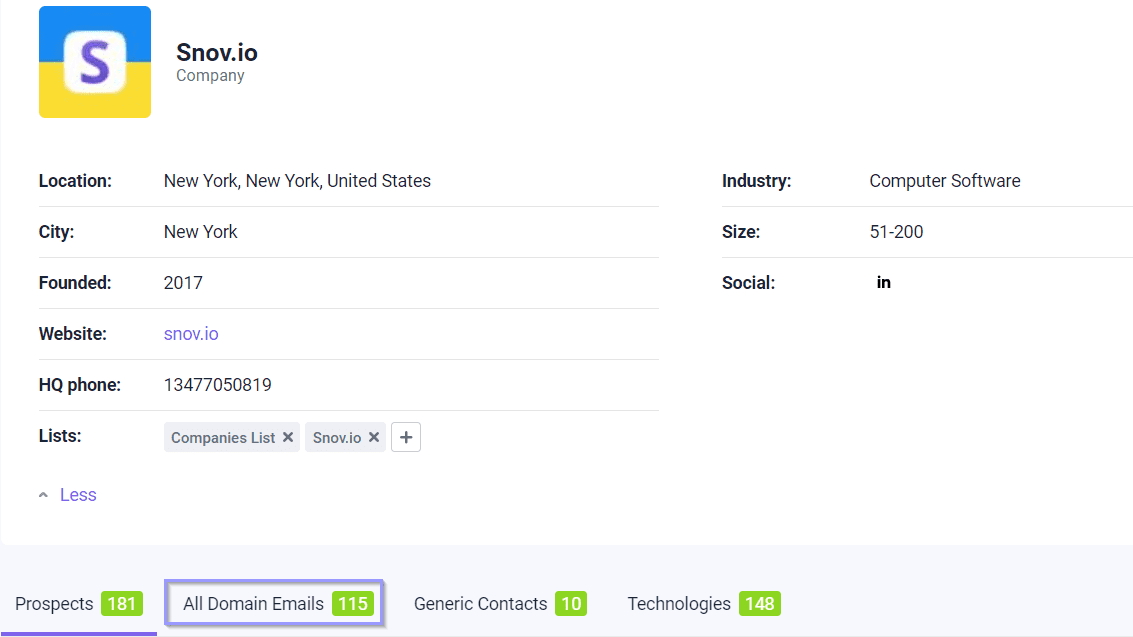Click the Snov.io tag label in Lists
The width and height of the screenshot is (1133, 637).
(337, 438)
